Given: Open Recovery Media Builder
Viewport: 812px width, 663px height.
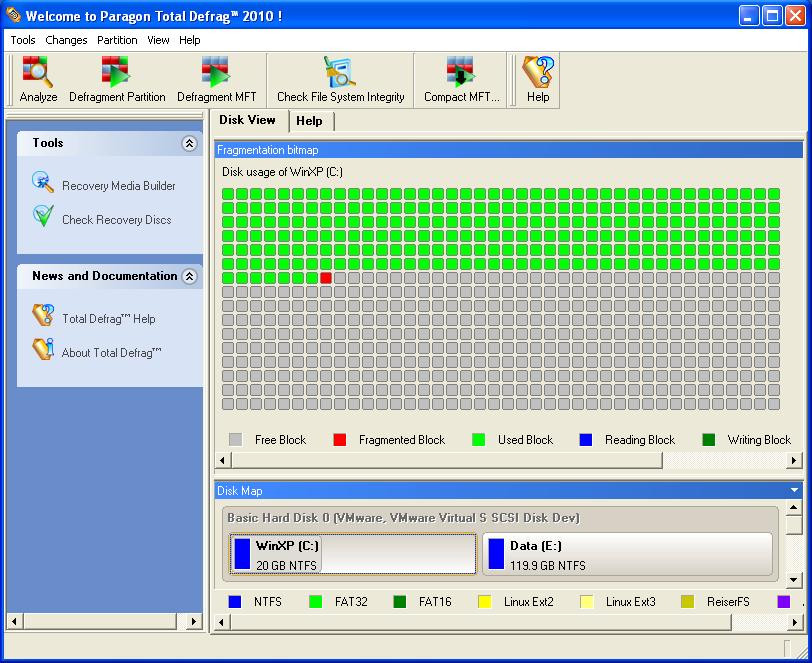Looking at the screenshot, I should coord(118,186).
